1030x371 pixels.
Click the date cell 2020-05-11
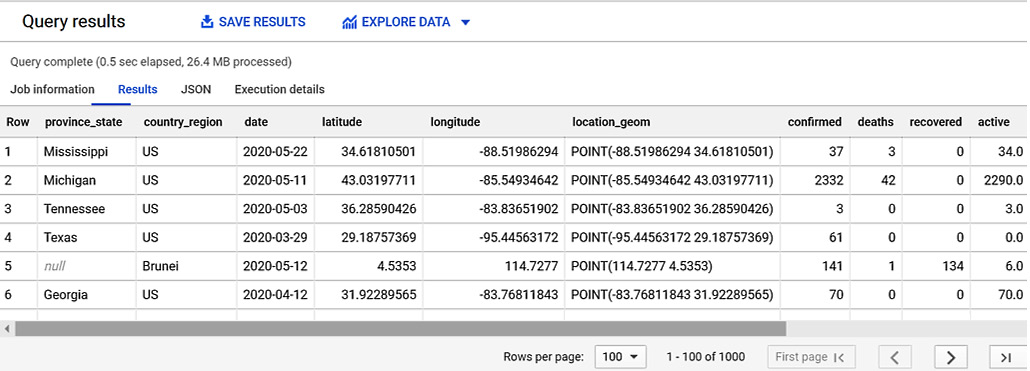click(x=275, y=181)
